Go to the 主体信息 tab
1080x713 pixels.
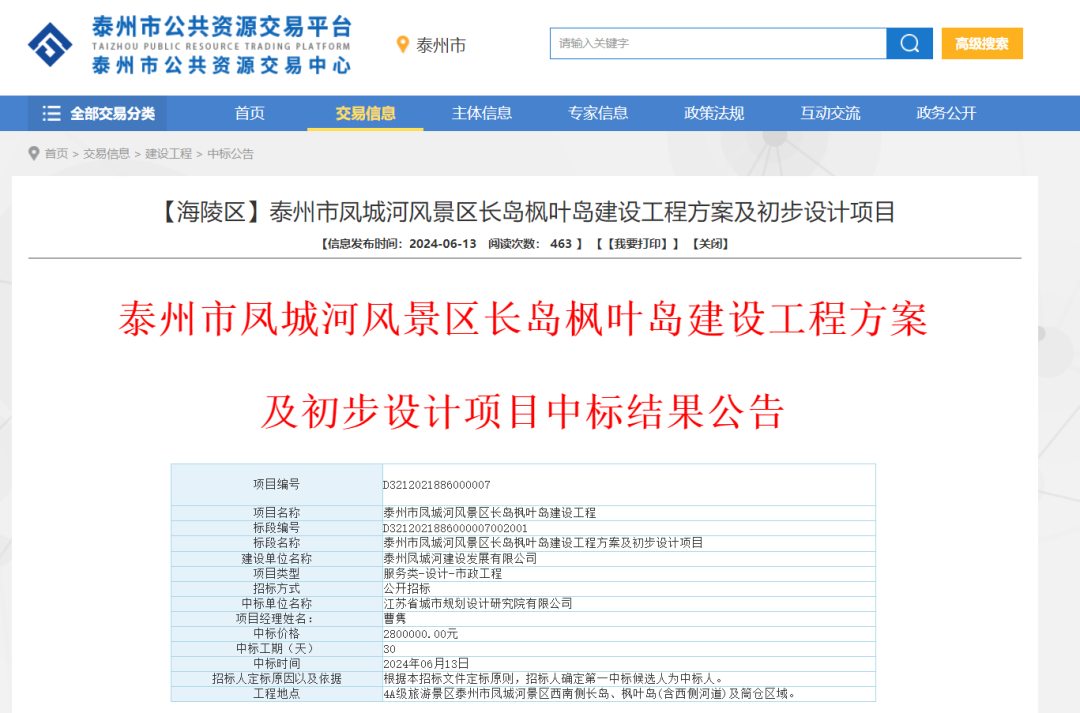[482, 114]
